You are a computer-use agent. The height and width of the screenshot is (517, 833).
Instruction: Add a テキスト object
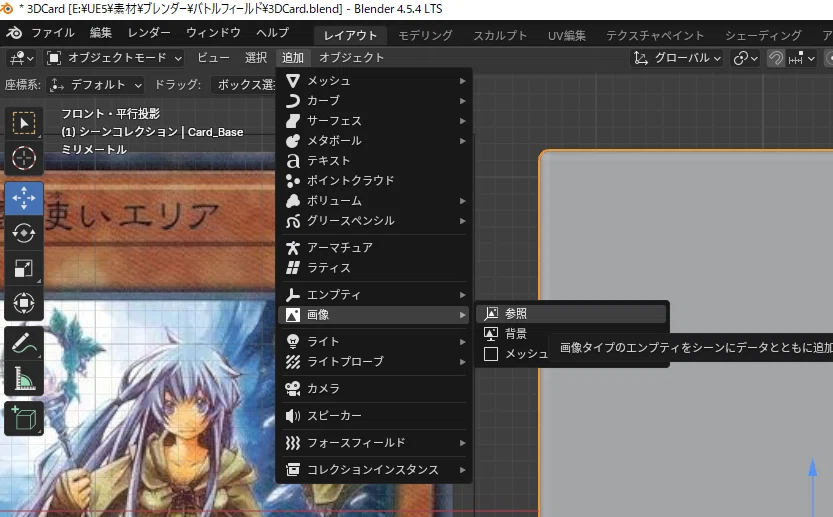(x=374, y=161)
